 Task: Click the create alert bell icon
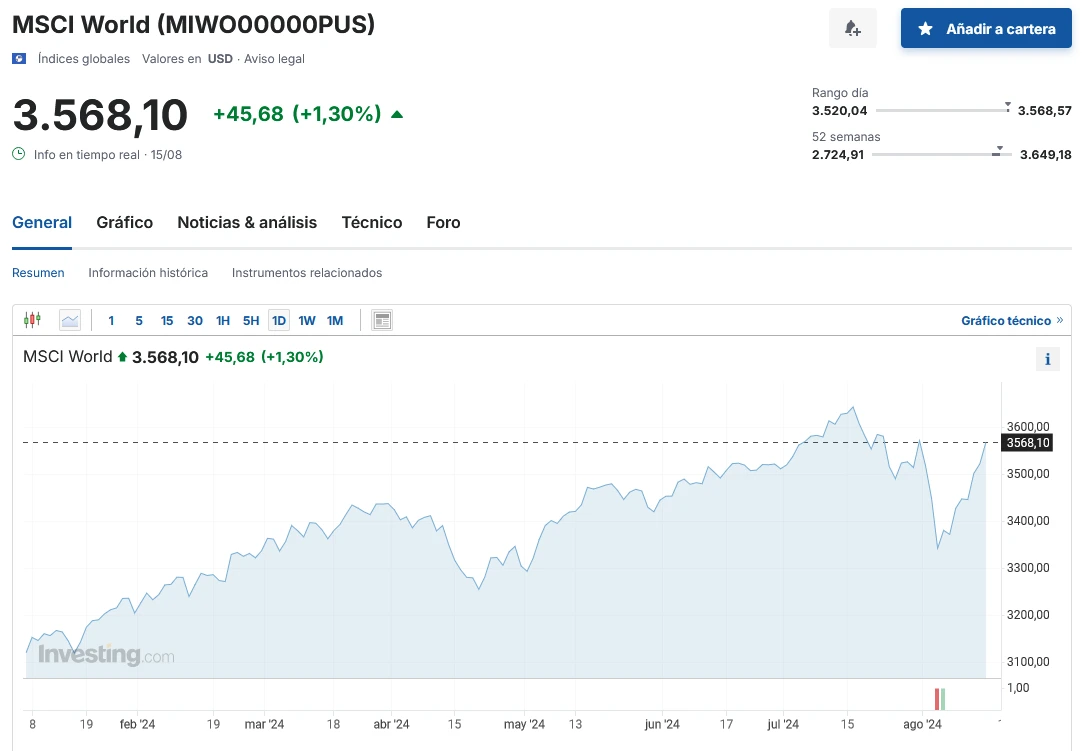tap(852, 28)
